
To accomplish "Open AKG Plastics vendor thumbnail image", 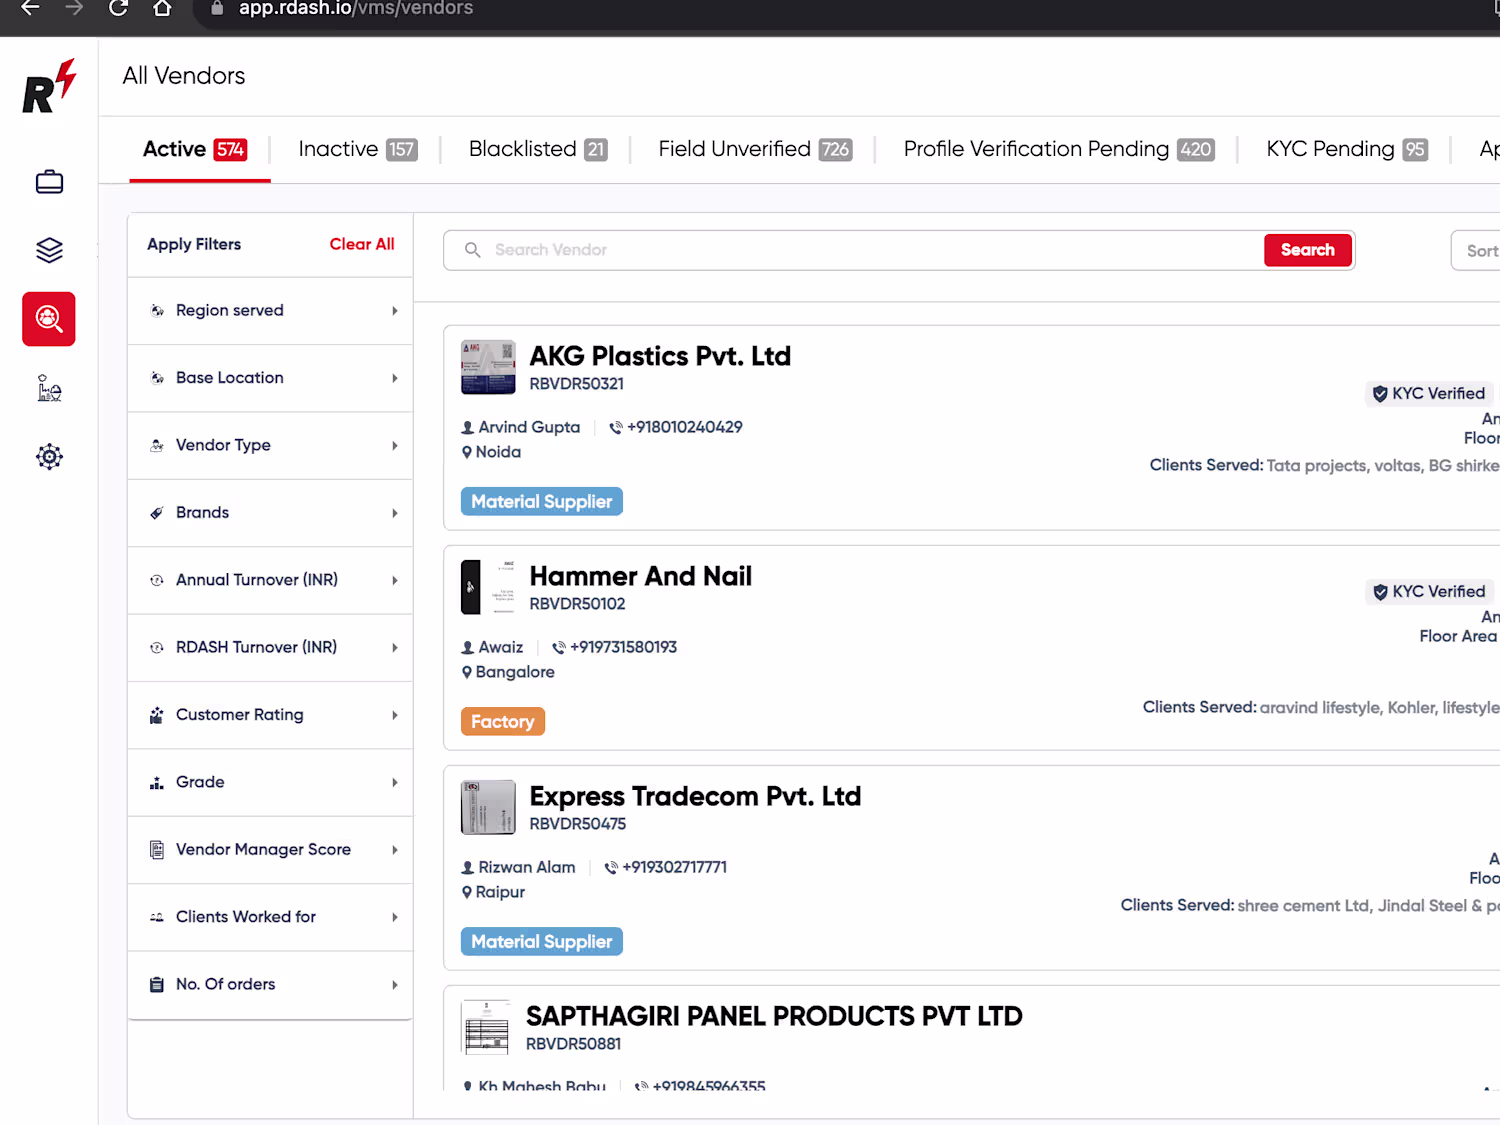I will [x=488, y=367].
